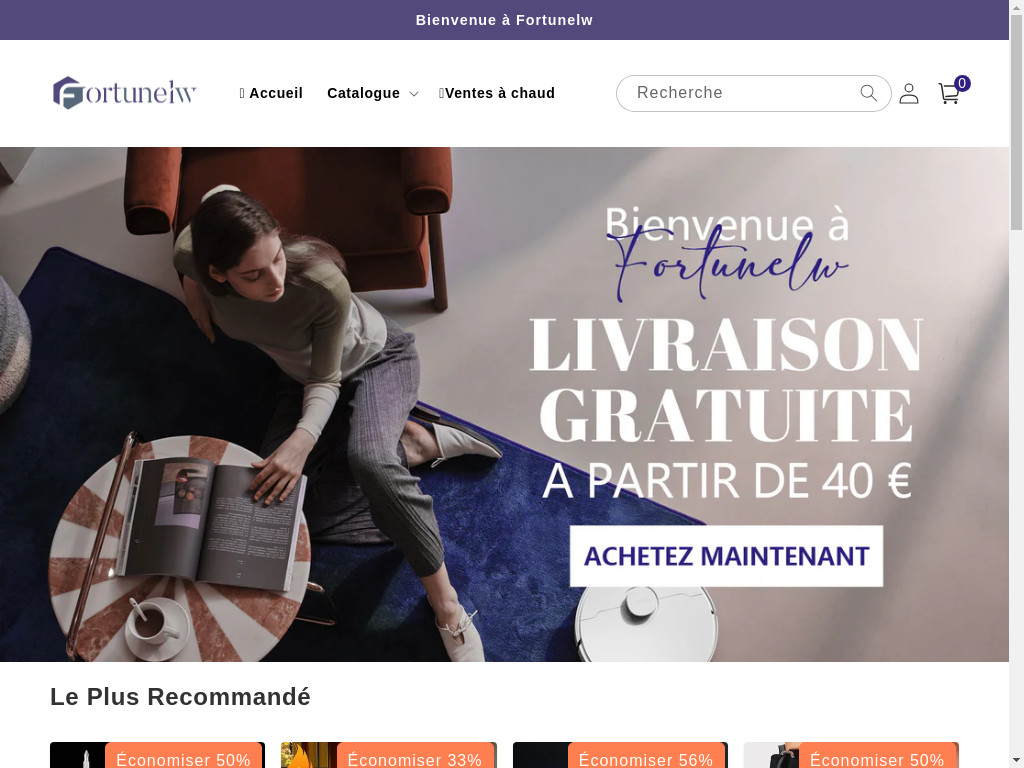Open first product with Économiser 50% badge
The height and width of the screenshot is (768, 1024).
pos(157,755)
